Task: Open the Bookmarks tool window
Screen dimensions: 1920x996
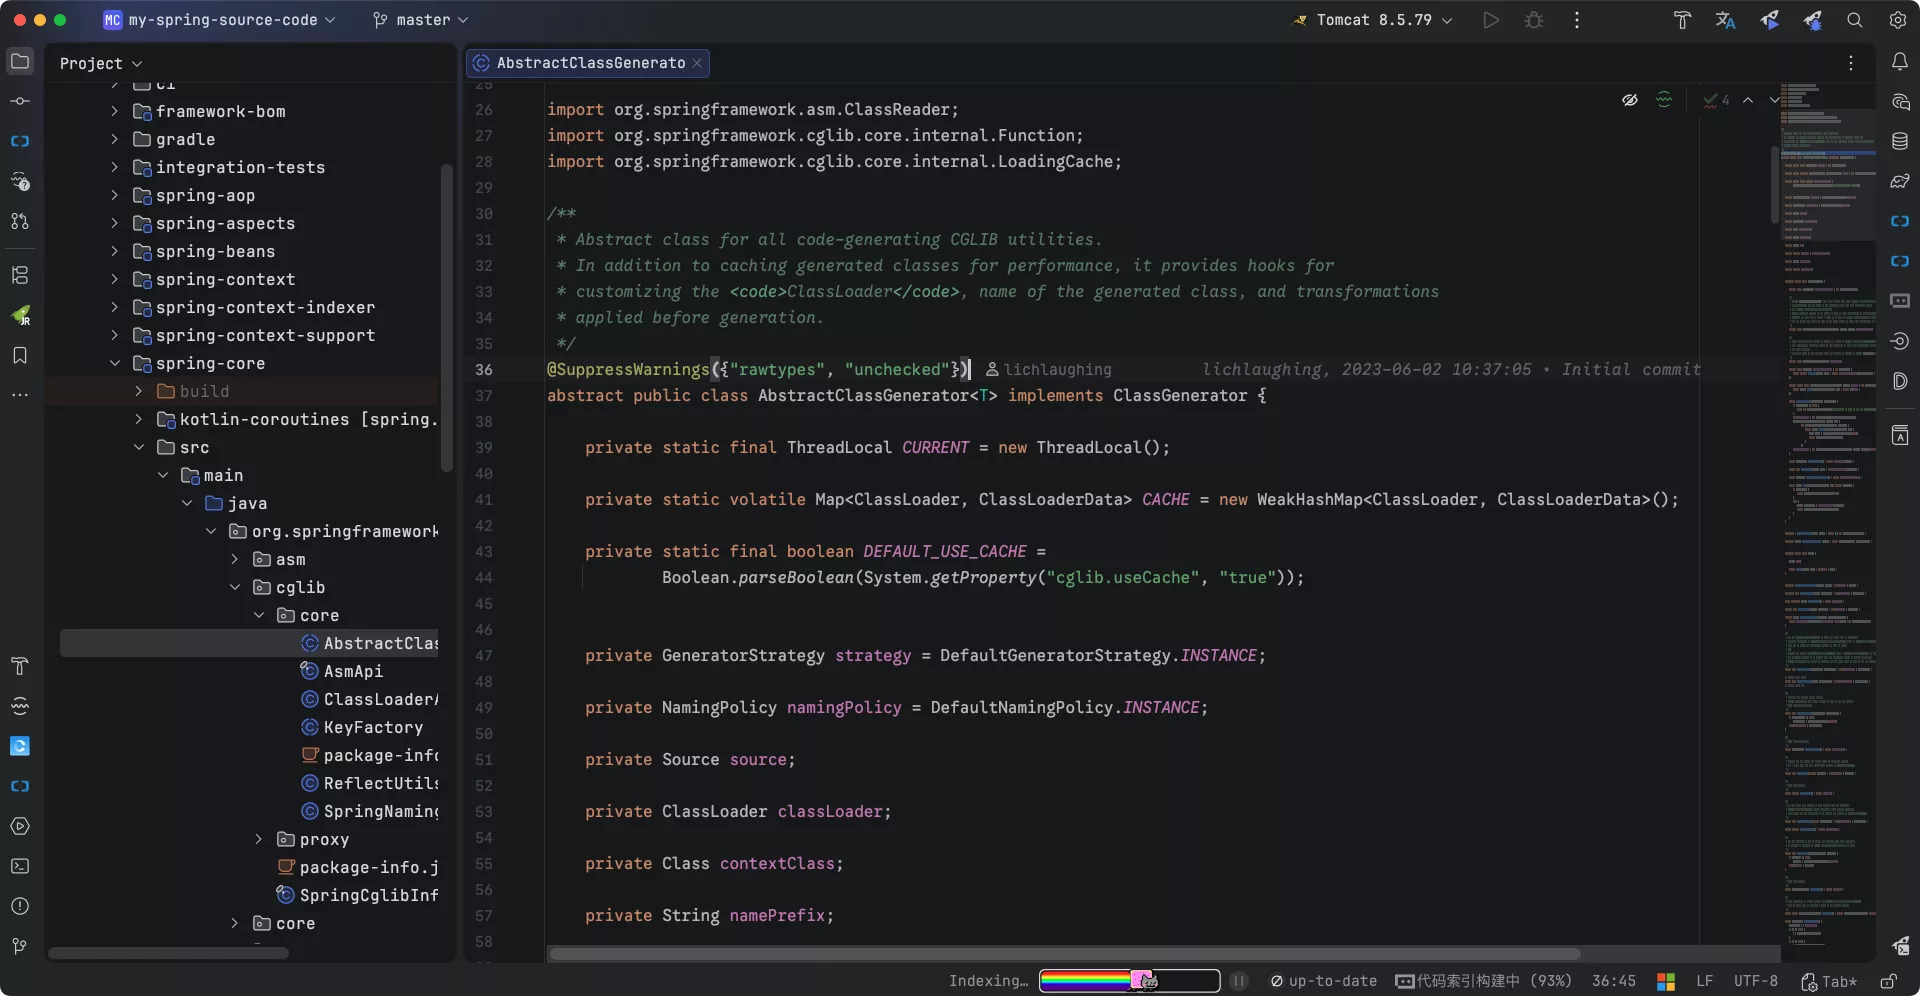Action: pos(20,355)
